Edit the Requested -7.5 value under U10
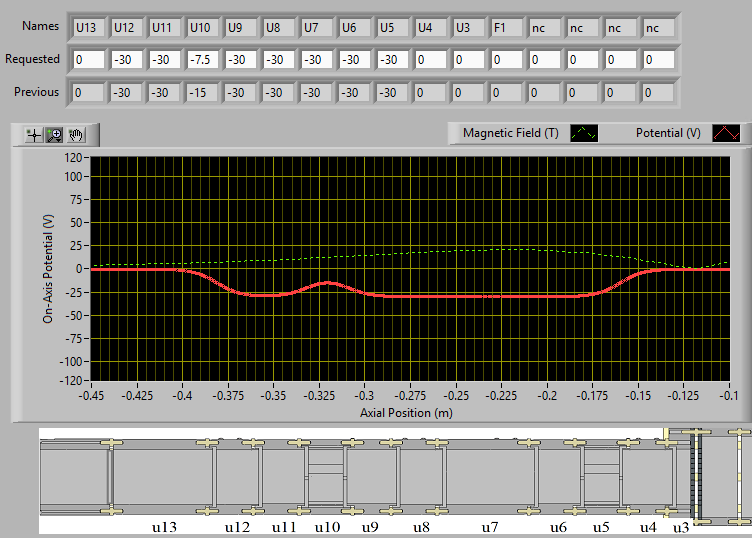 203,60
